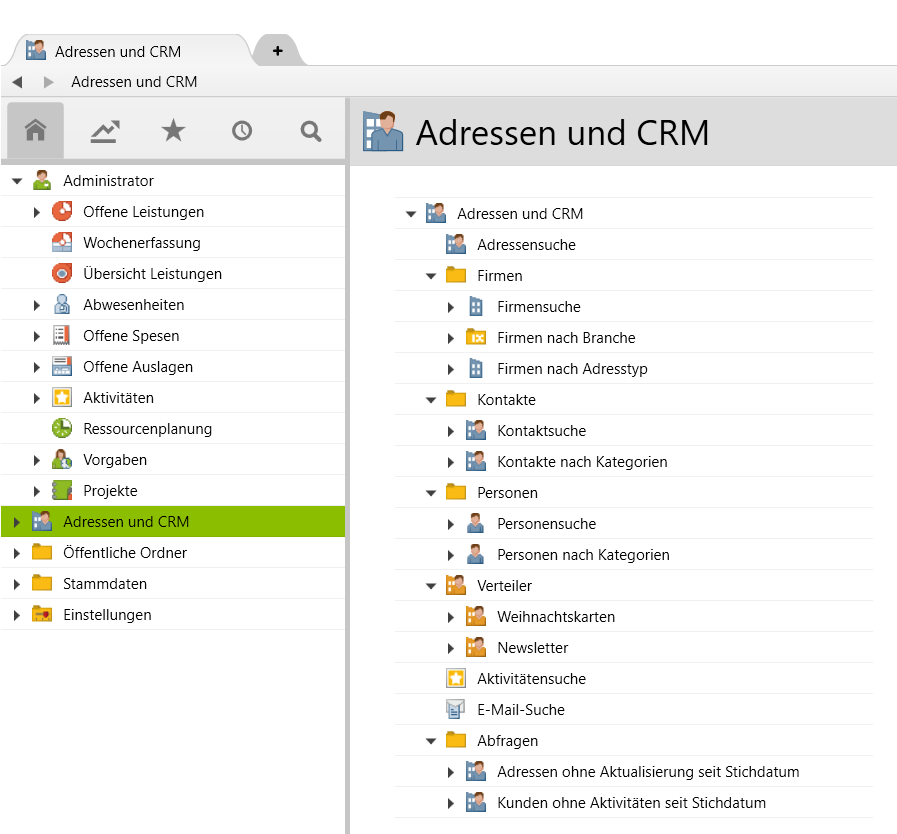Screen dimensions: 897x834
Task: Expand the Newsletter node
Action: click(451, 648)
